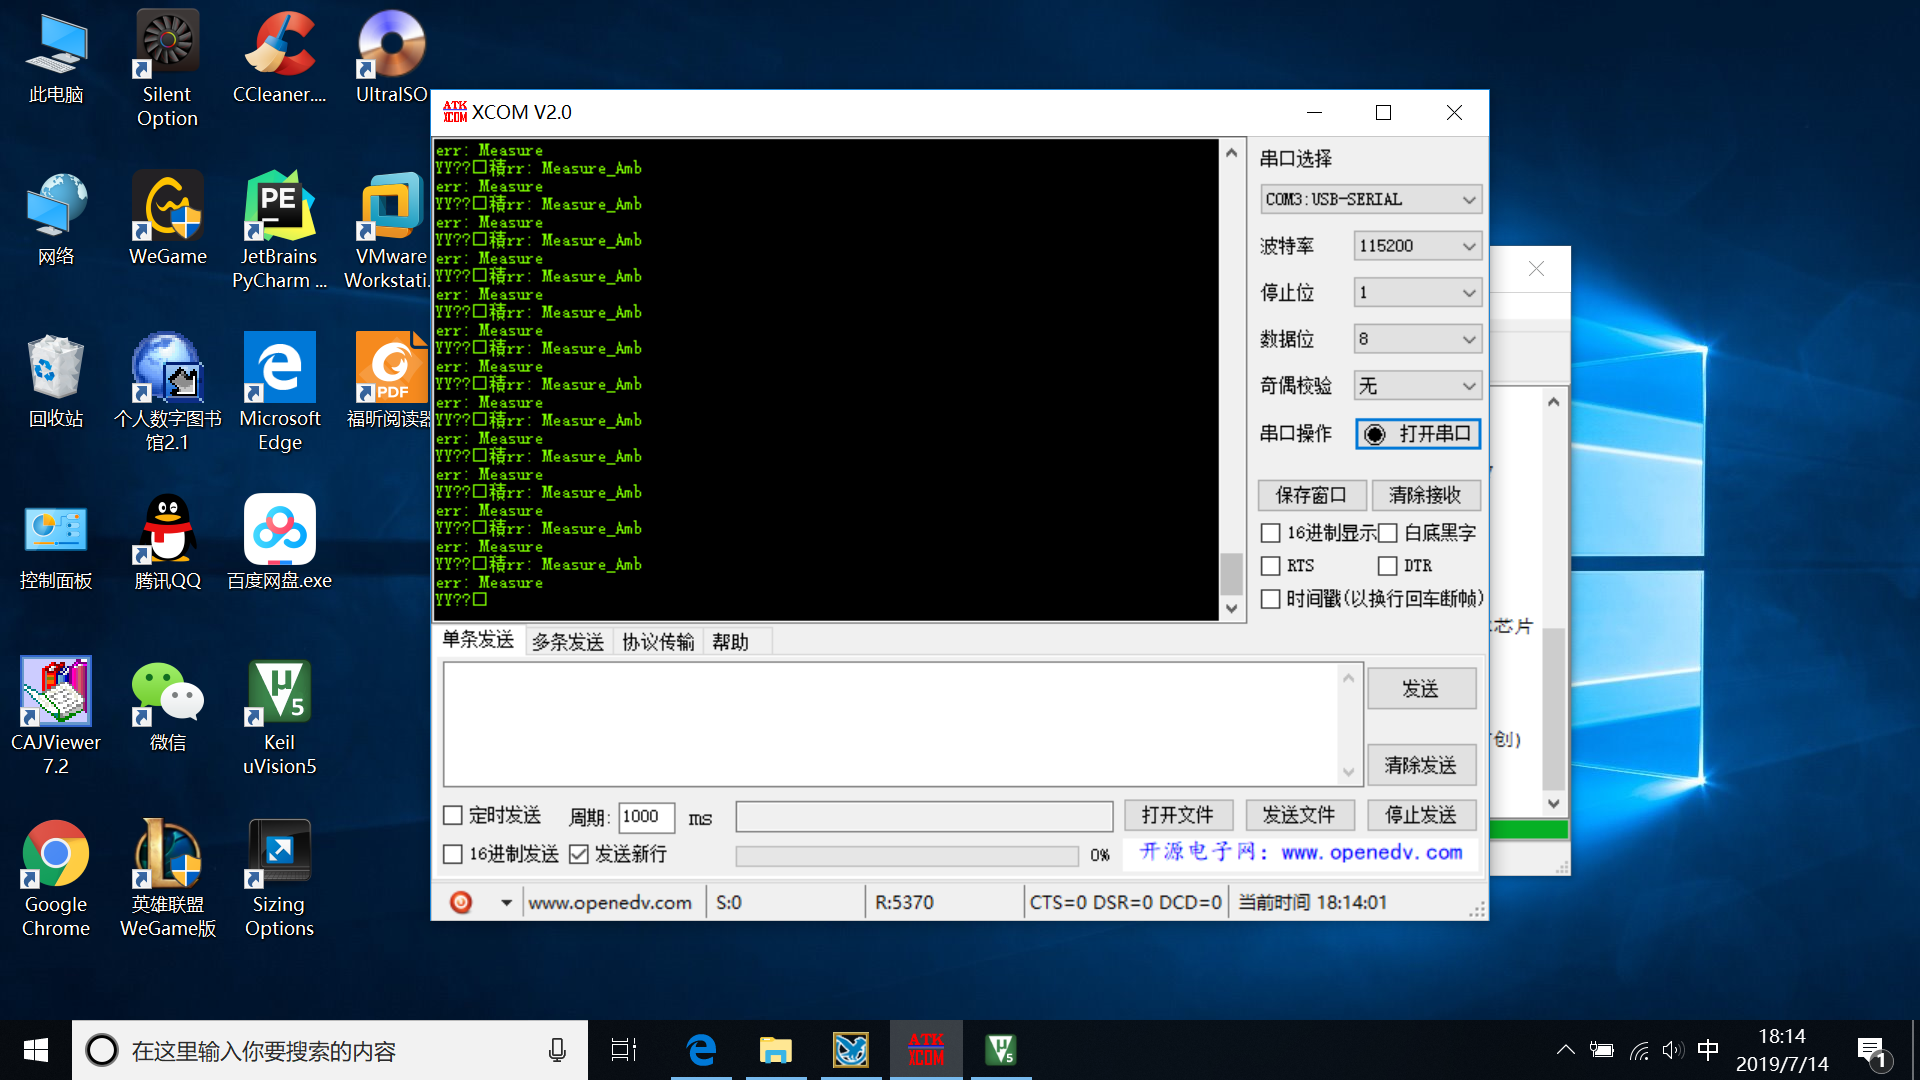Toggle 16进制发送 hex send checkbox

[x=452, y=854]
